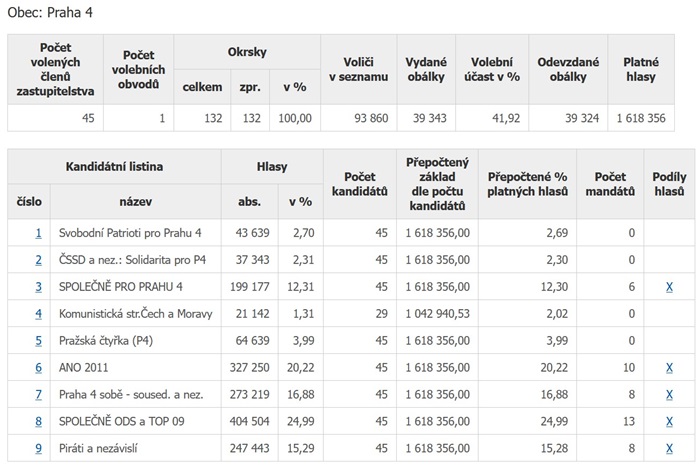Open vote shares X for Praha 4 sobě
700x467 pixels.
click(669, 395)
